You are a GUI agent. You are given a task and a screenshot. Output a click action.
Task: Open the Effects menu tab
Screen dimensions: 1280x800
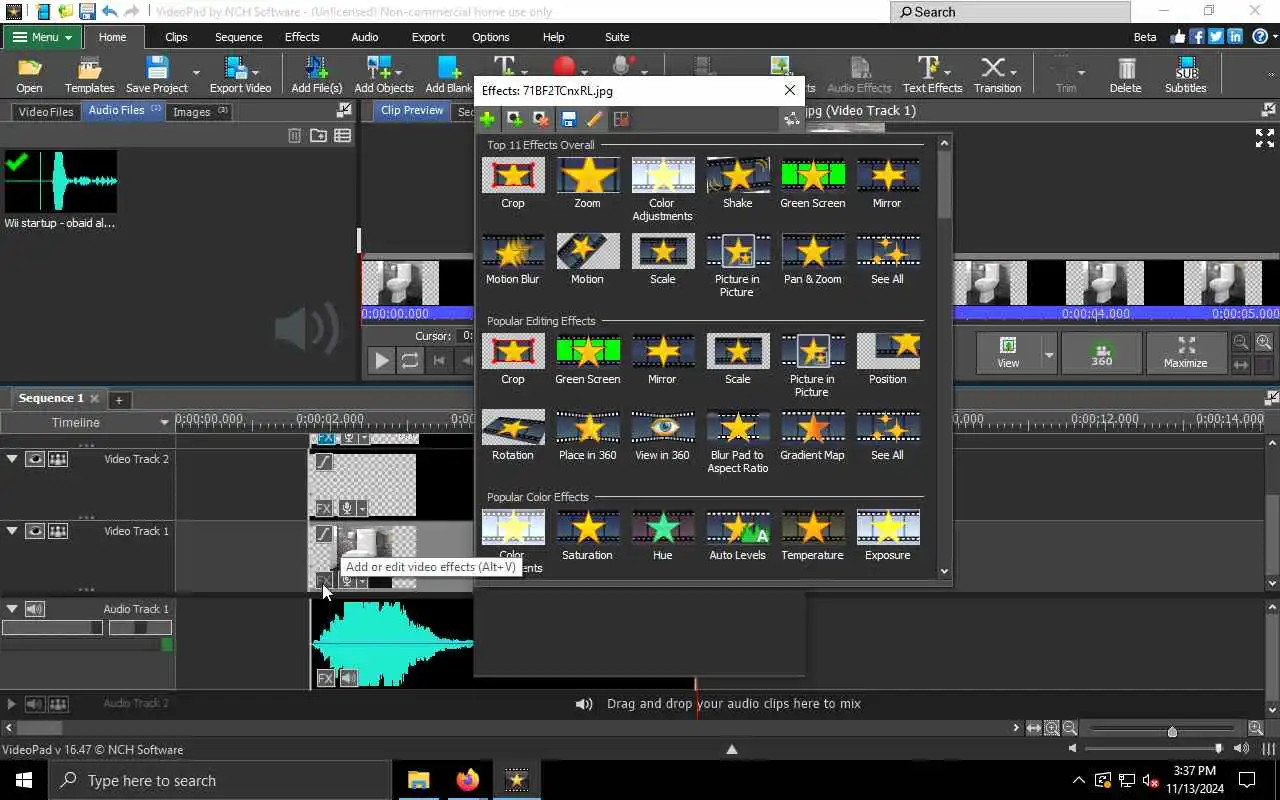(x=302, y=37)
